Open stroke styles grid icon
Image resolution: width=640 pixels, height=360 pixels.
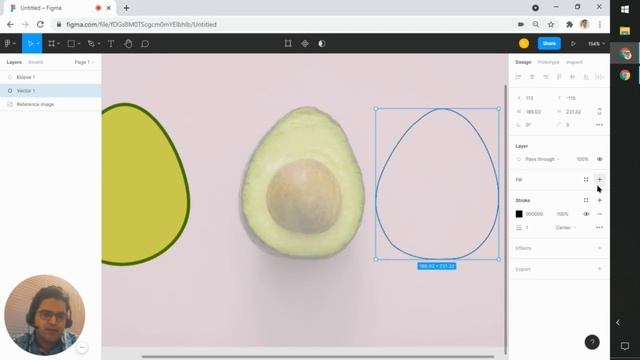(x=586, y=200)
